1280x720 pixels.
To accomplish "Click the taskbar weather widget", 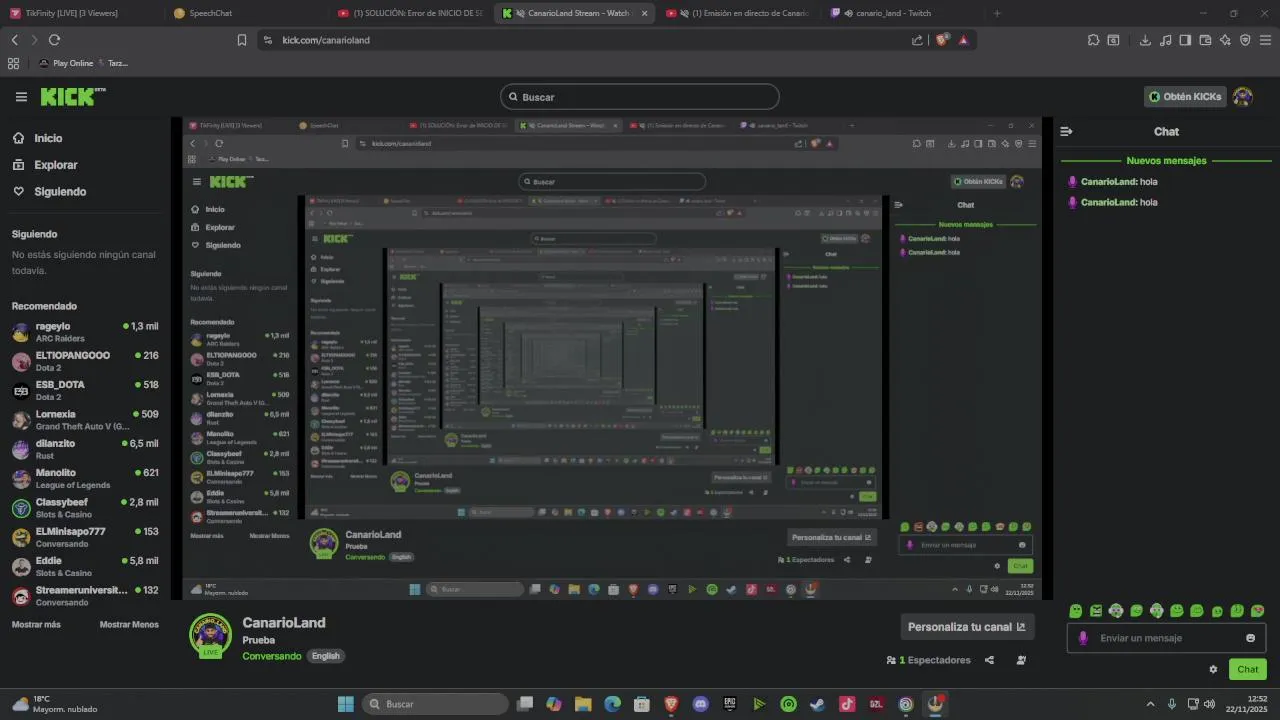I will pyautogui.click(x=55, y=704).
